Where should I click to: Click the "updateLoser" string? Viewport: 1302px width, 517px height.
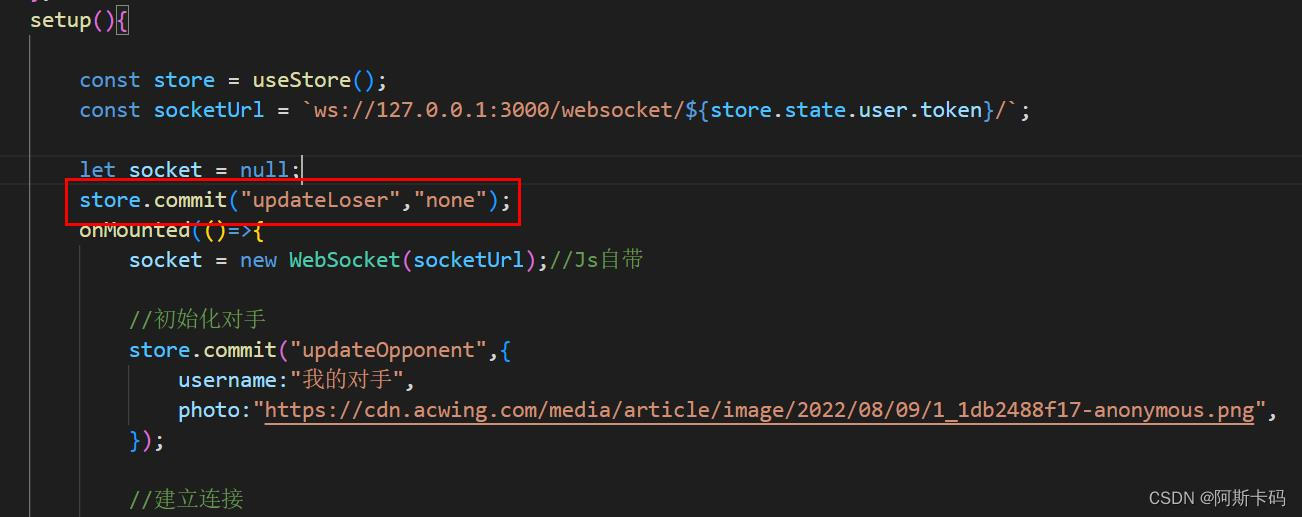[320, 200]
